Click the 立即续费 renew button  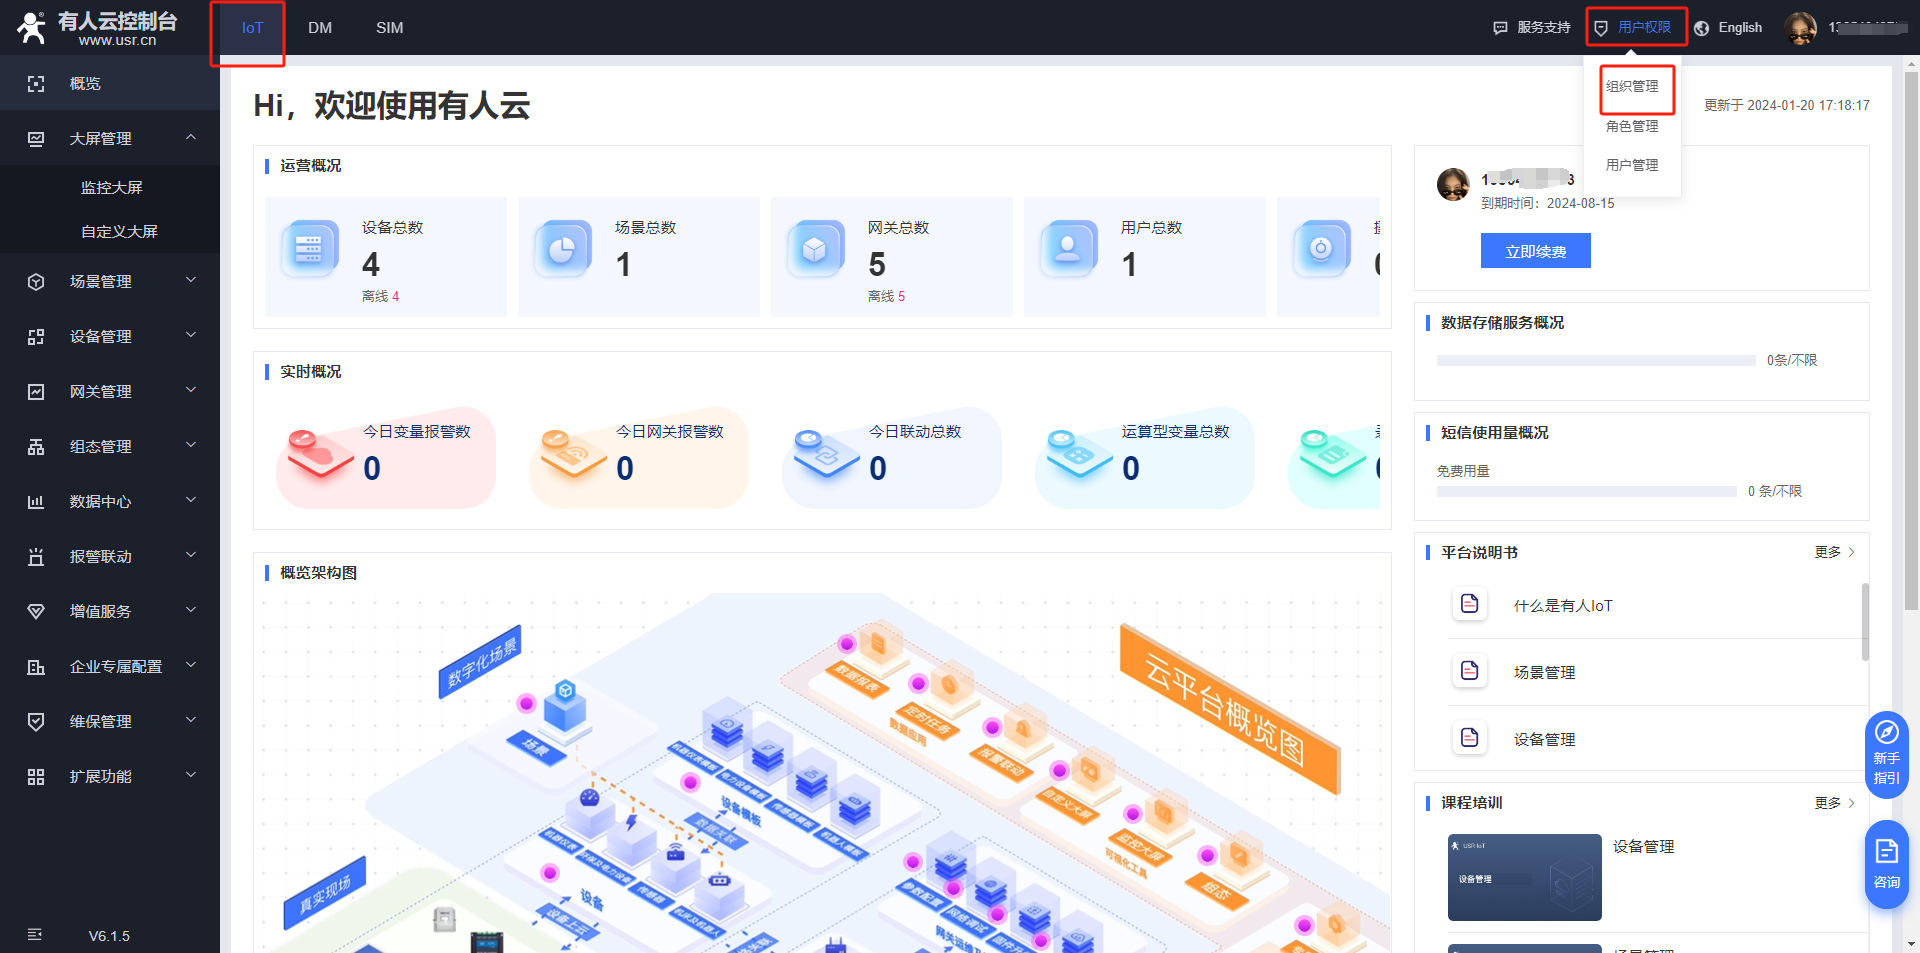tap(1535, 251)
